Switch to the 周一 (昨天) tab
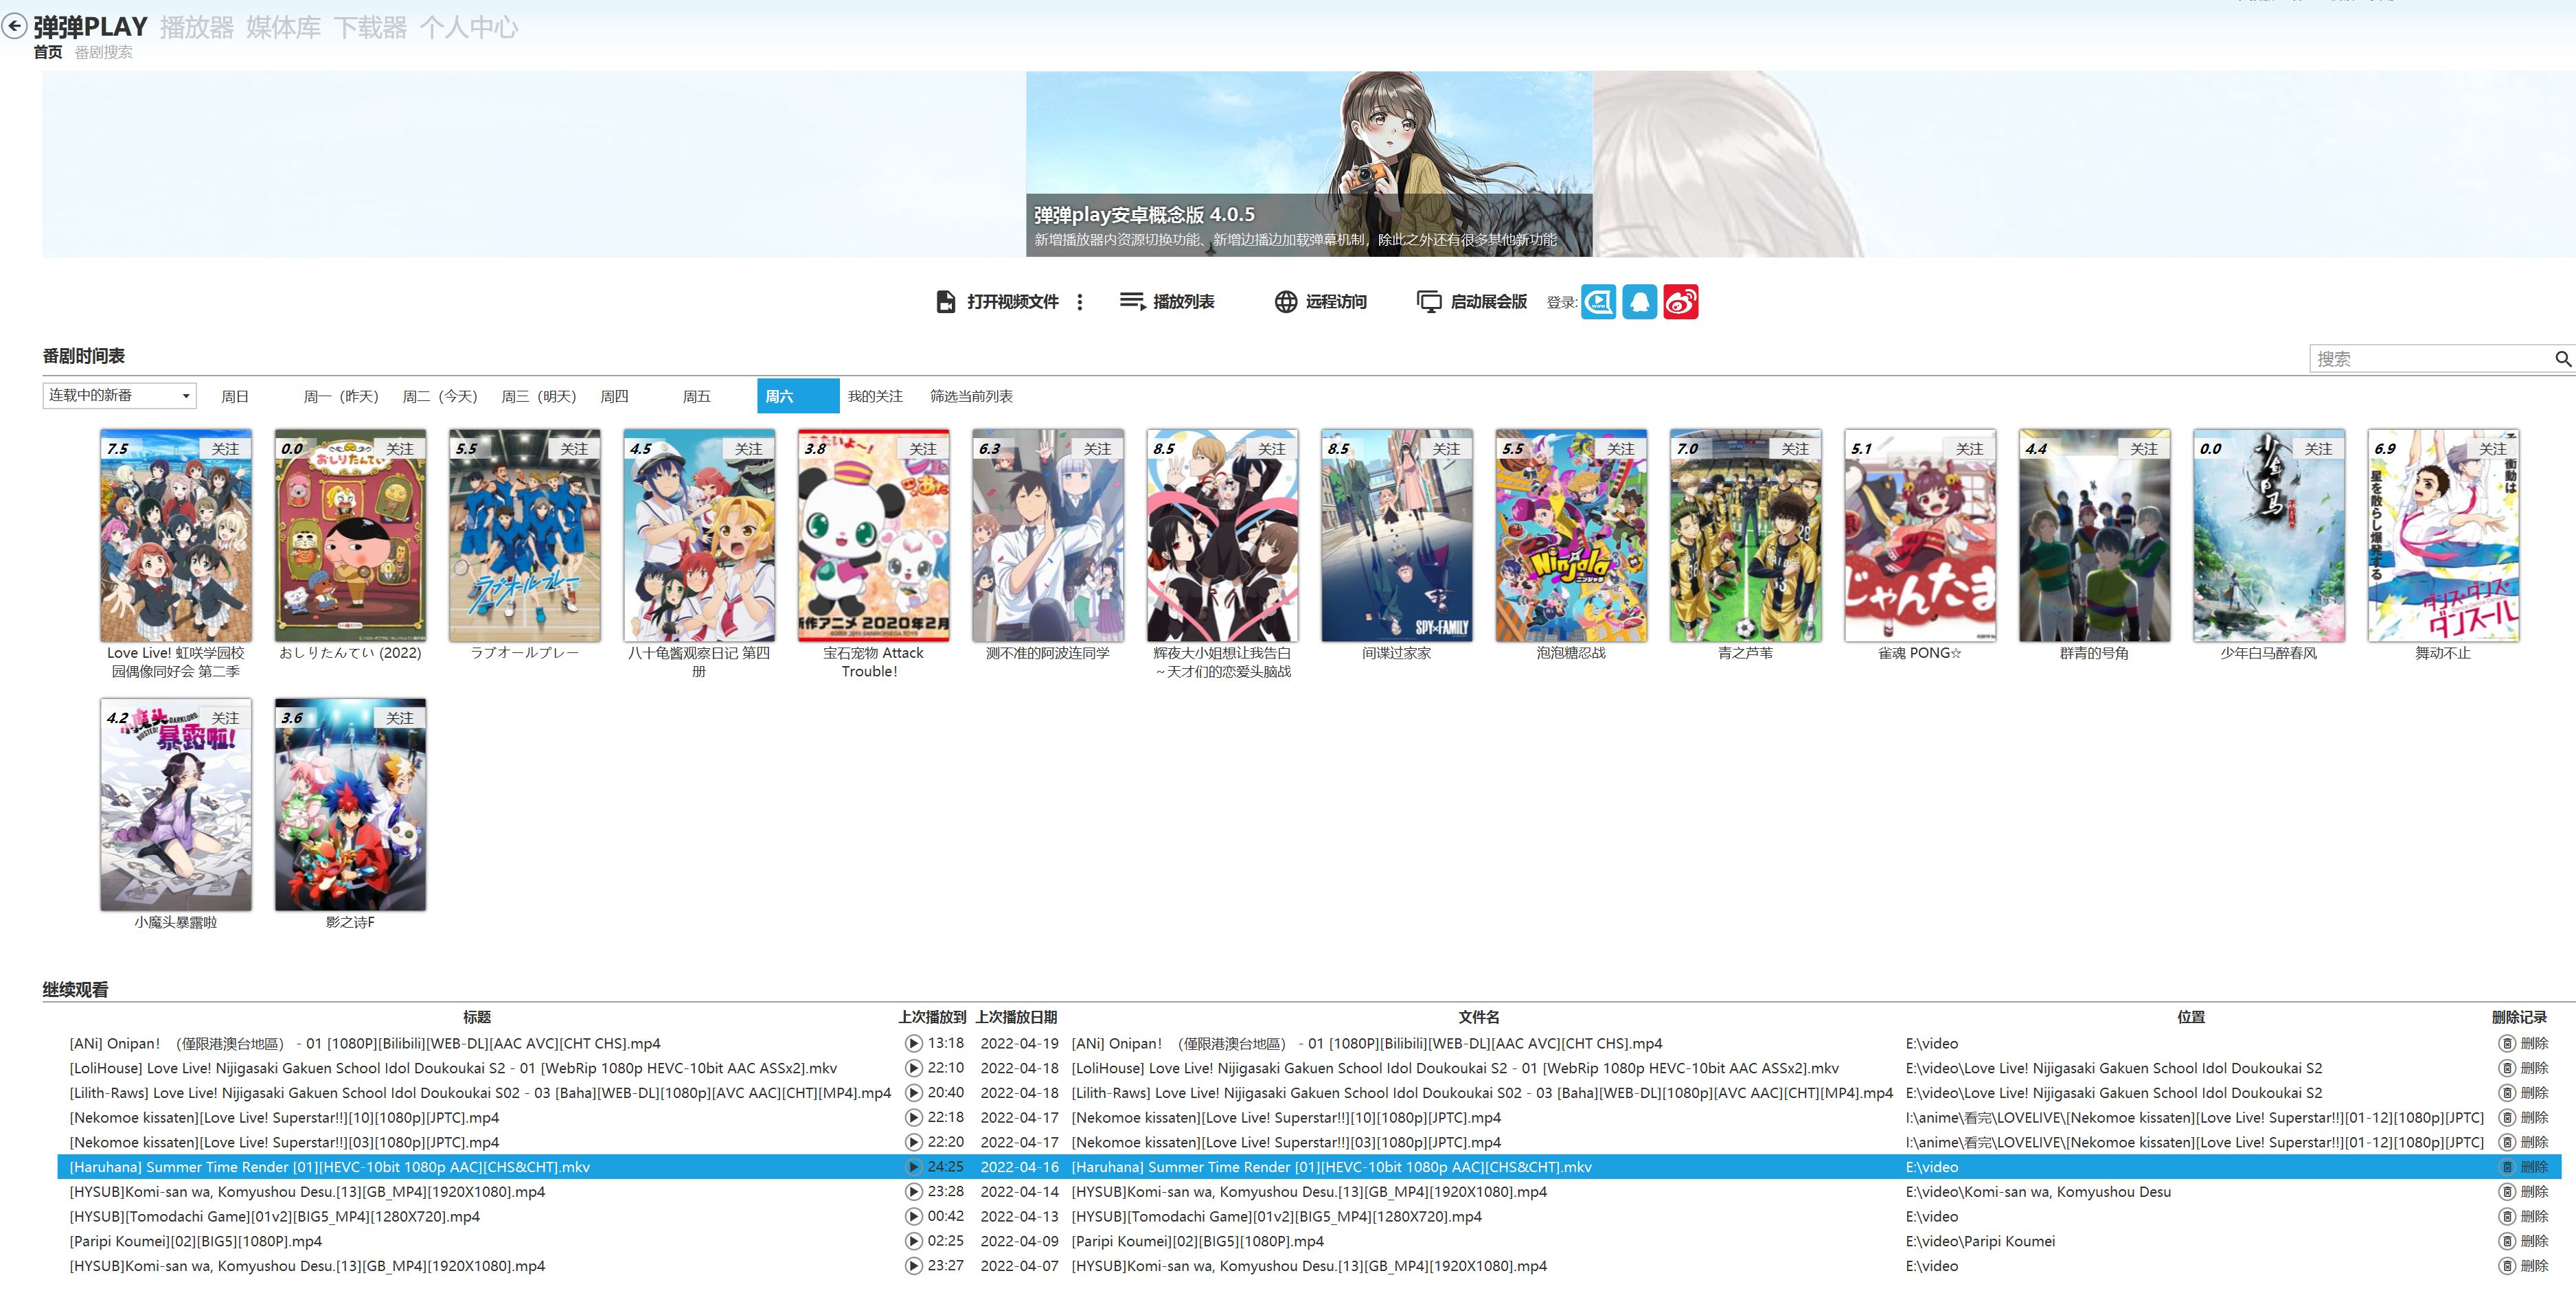Image resolution: width=2576 pixels, height=1293 pixels. pyautogui.click(x=341, y=396)
